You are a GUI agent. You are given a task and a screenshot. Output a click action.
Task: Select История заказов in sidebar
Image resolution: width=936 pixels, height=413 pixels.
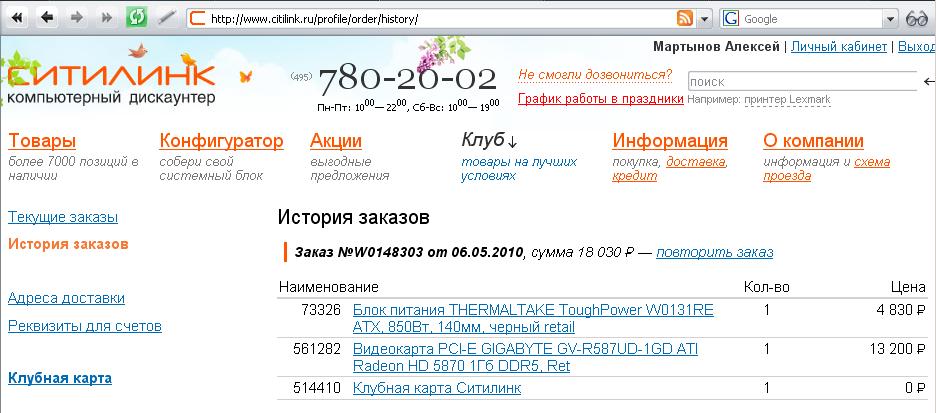[x=68, y=244]
